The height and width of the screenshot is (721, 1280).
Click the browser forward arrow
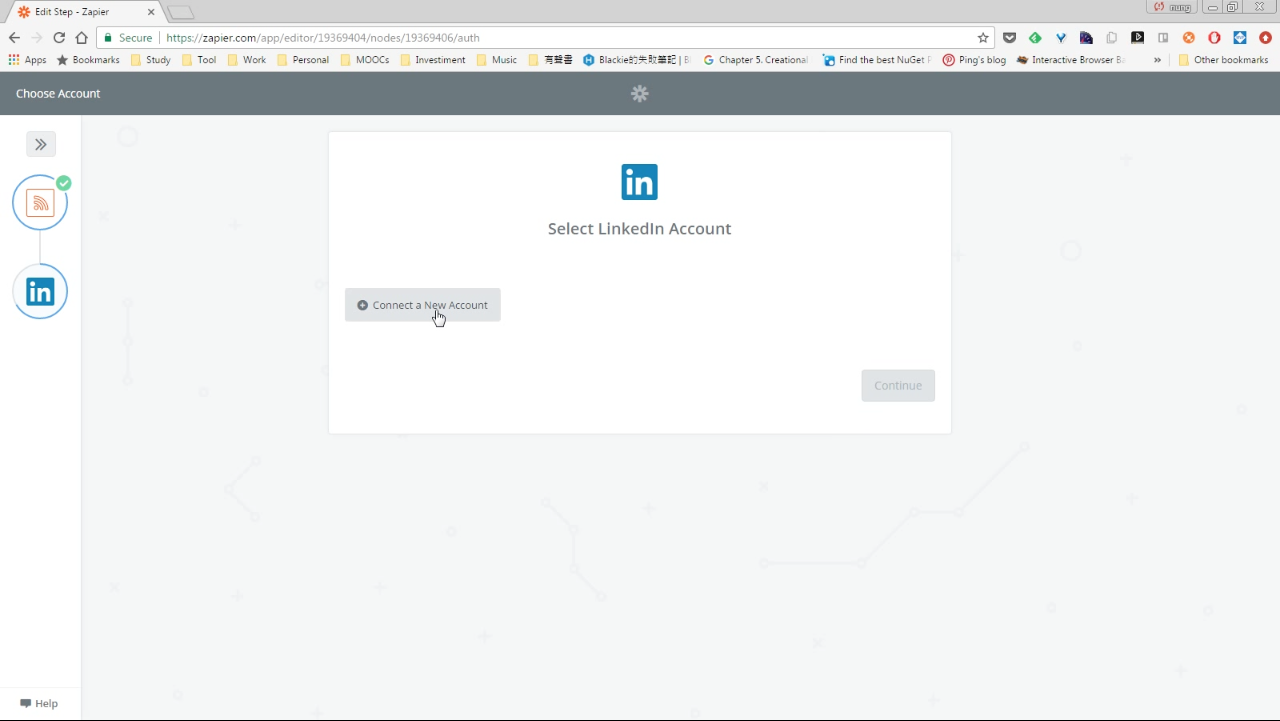point(37,38)
